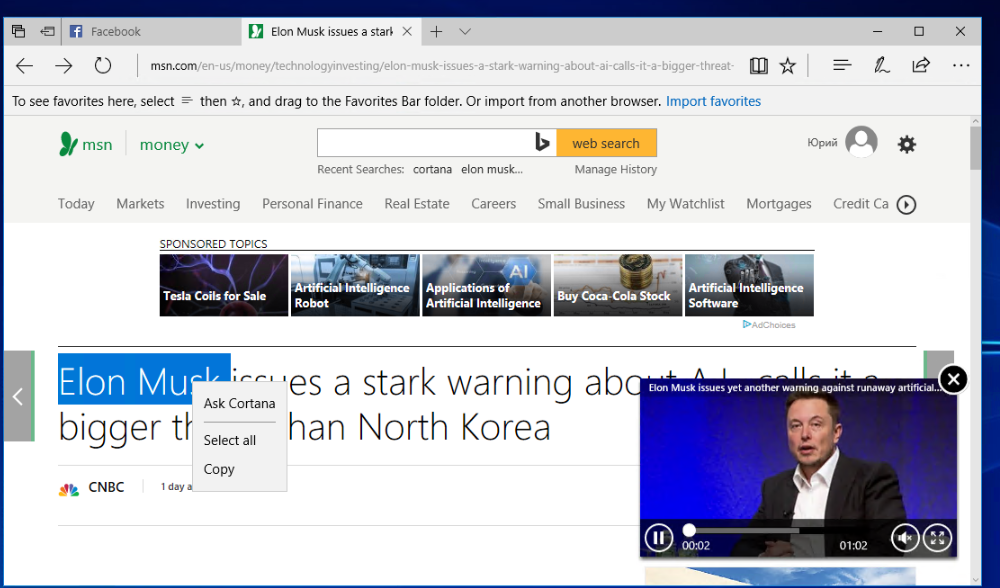This screenshot has width=1000, height=588.
Task: Click the Bing search input field
Action: [x=424, y=143]
